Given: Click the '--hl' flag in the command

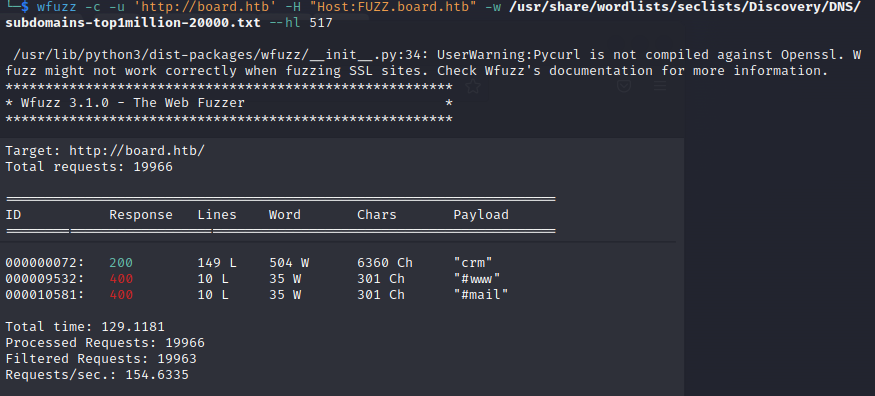Looking at the screenshot, I should click(285, 23).
